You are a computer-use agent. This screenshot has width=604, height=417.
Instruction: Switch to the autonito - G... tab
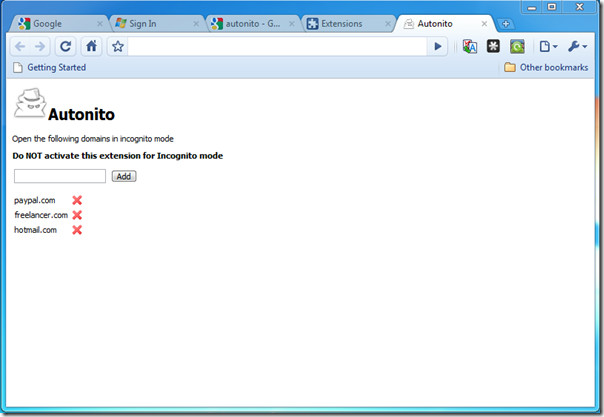252,24
